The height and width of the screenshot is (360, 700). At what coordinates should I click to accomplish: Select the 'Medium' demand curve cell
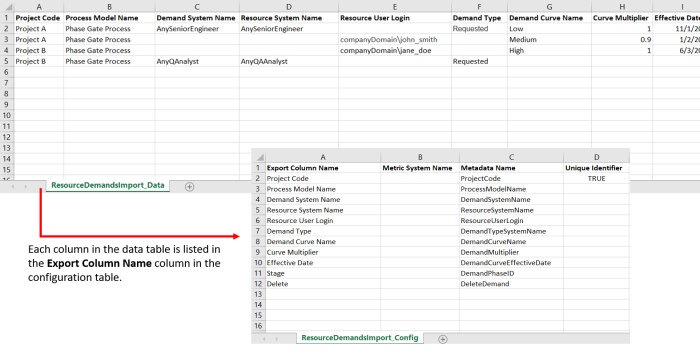point(550,40)
